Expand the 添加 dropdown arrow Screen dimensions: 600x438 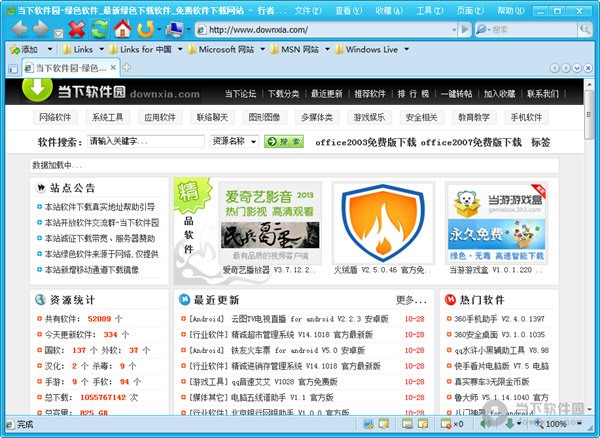50,49
